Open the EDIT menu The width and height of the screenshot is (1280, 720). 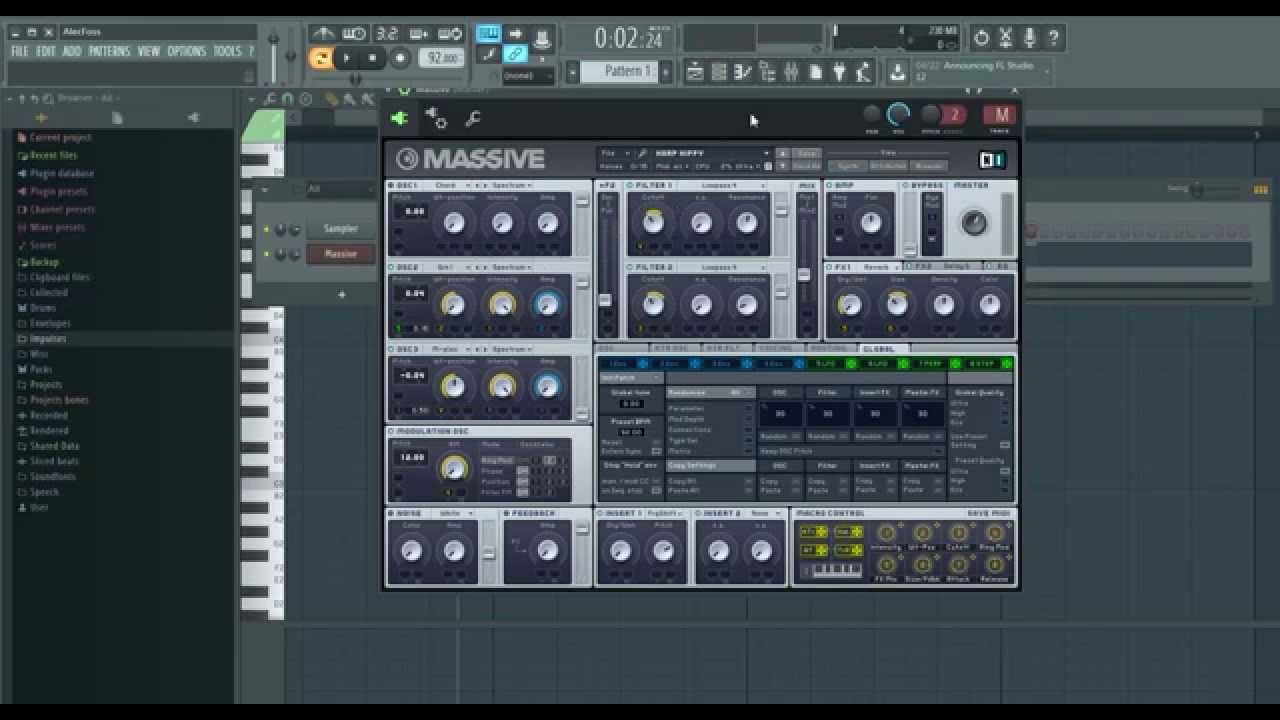point(45,51)
